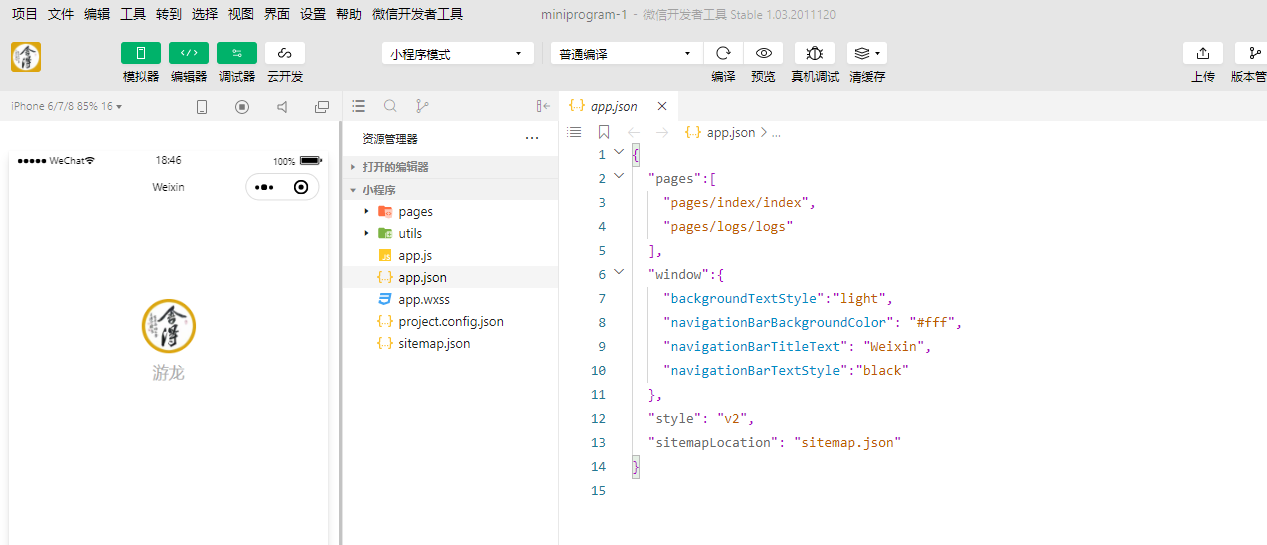This screenshot has height=545, width=1267.
Task: Click the user avatar in simulator
Action: (168, 326)
